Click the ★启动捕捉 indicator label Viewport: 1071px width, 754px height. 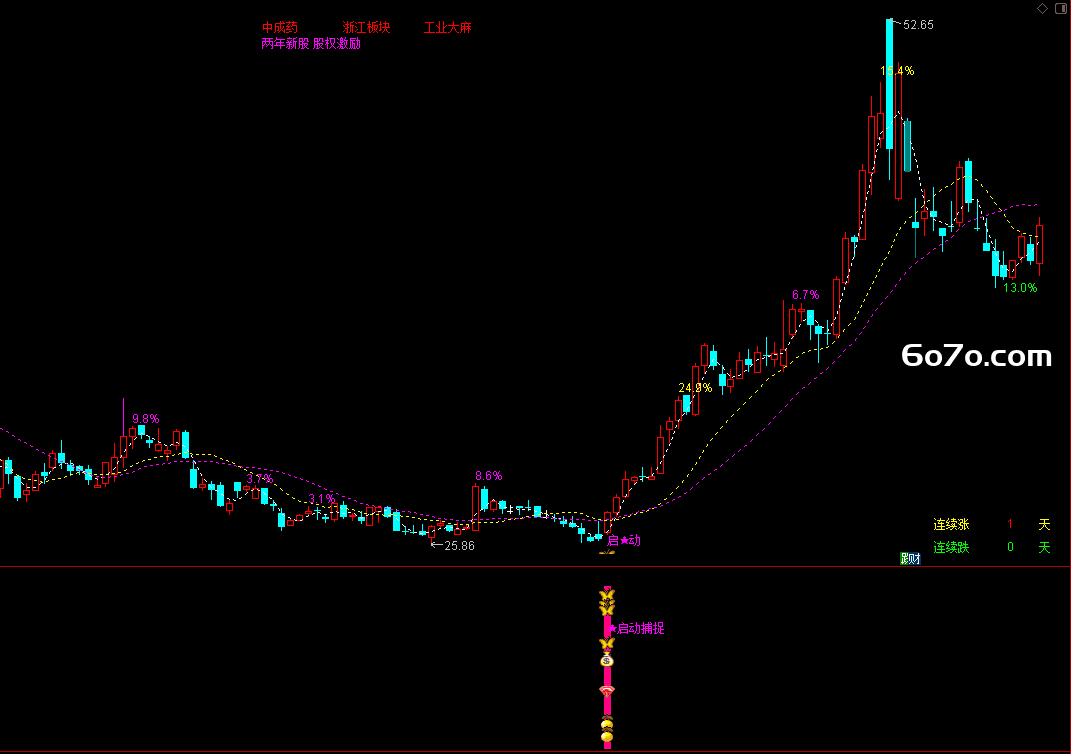point(636,628)
